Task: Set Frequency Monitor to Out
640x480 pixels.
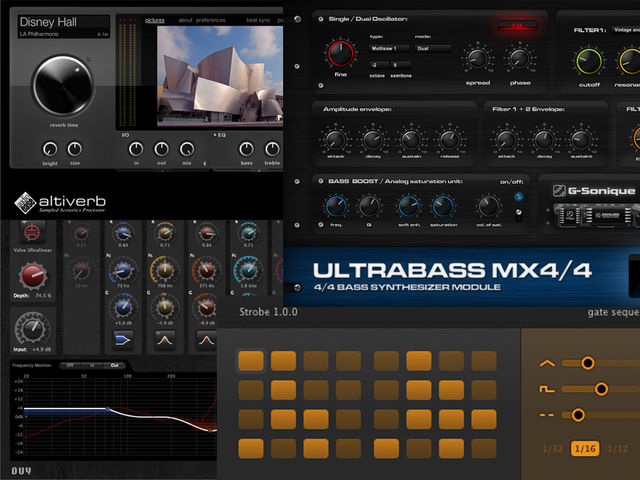Action: click(114, 365)
